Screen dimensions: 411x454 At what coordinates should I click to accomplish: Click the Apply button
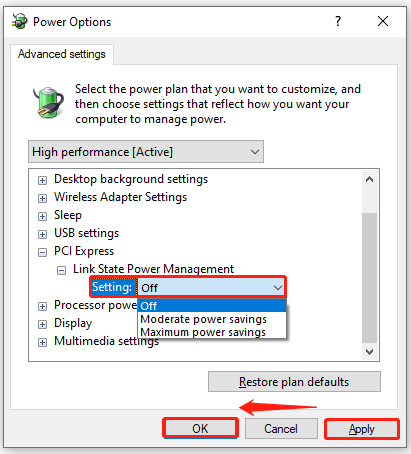pos(362,429)
